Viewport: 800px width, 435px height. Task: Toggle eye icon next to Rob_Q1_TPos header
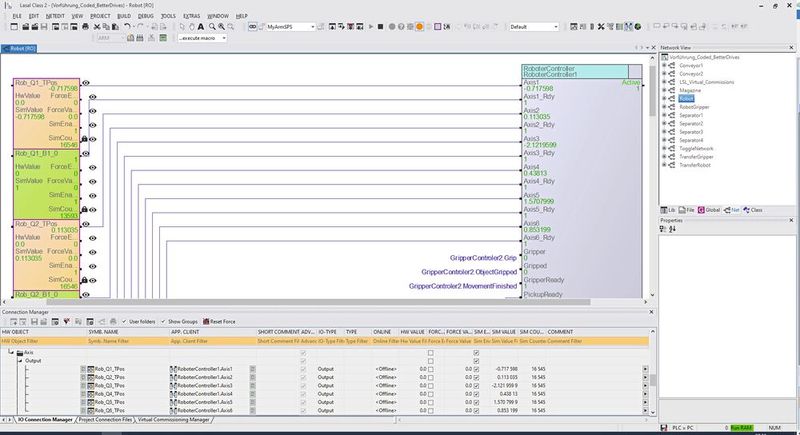(x=86, y=83)
